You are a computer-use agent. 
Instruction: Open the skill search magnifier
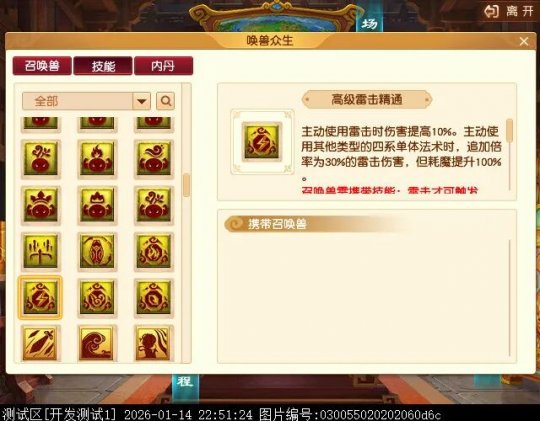pos(165,101)
